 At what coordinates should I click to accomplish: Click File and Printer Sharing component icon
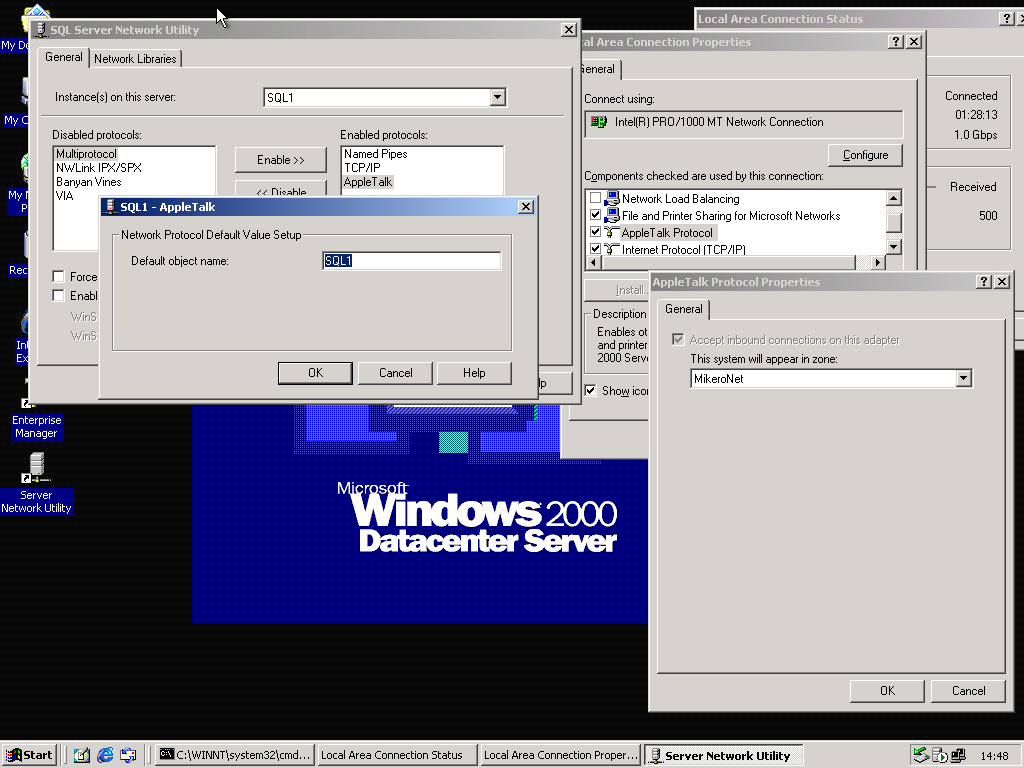coord(612,216)
